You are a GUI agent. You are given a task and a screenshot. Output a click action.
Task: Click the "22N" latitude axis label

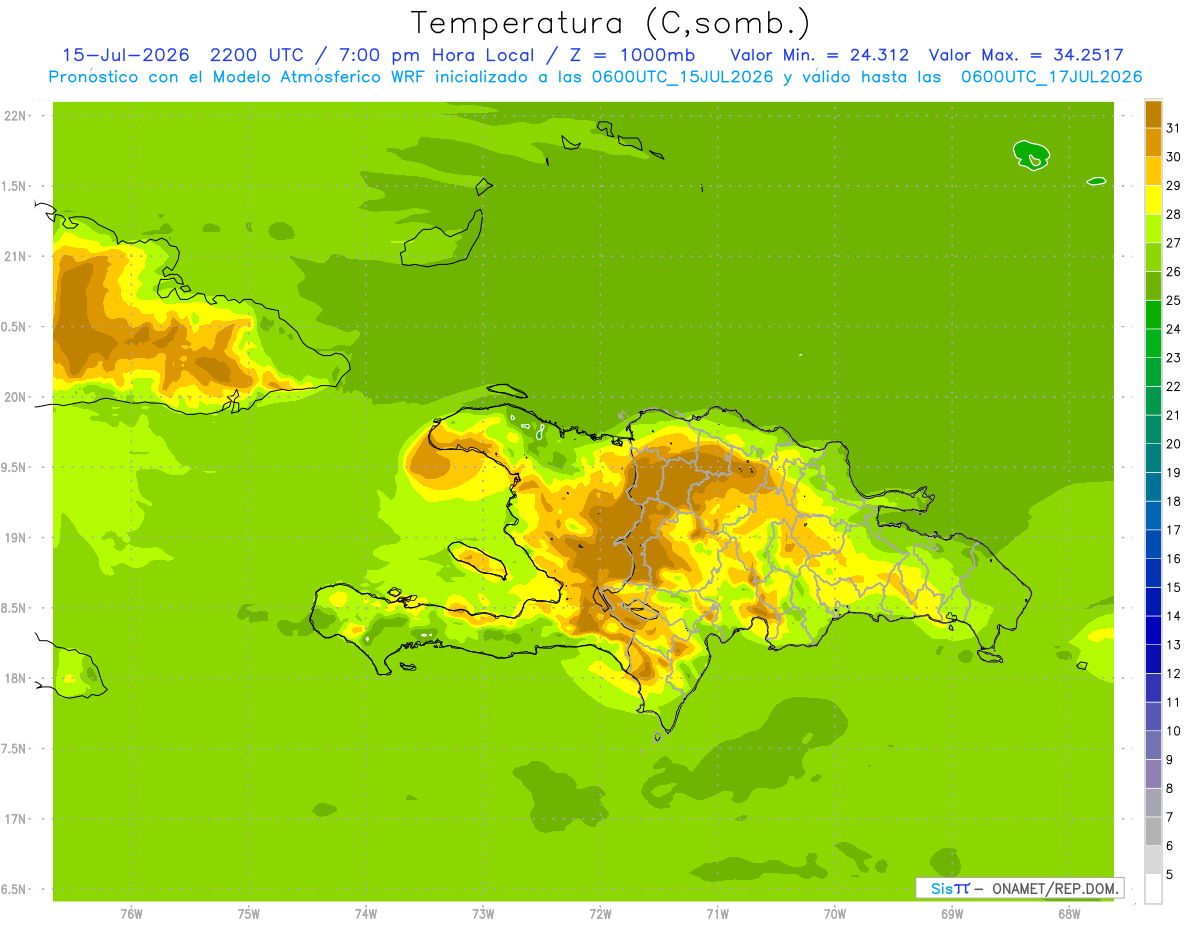[x=15, y=116]
